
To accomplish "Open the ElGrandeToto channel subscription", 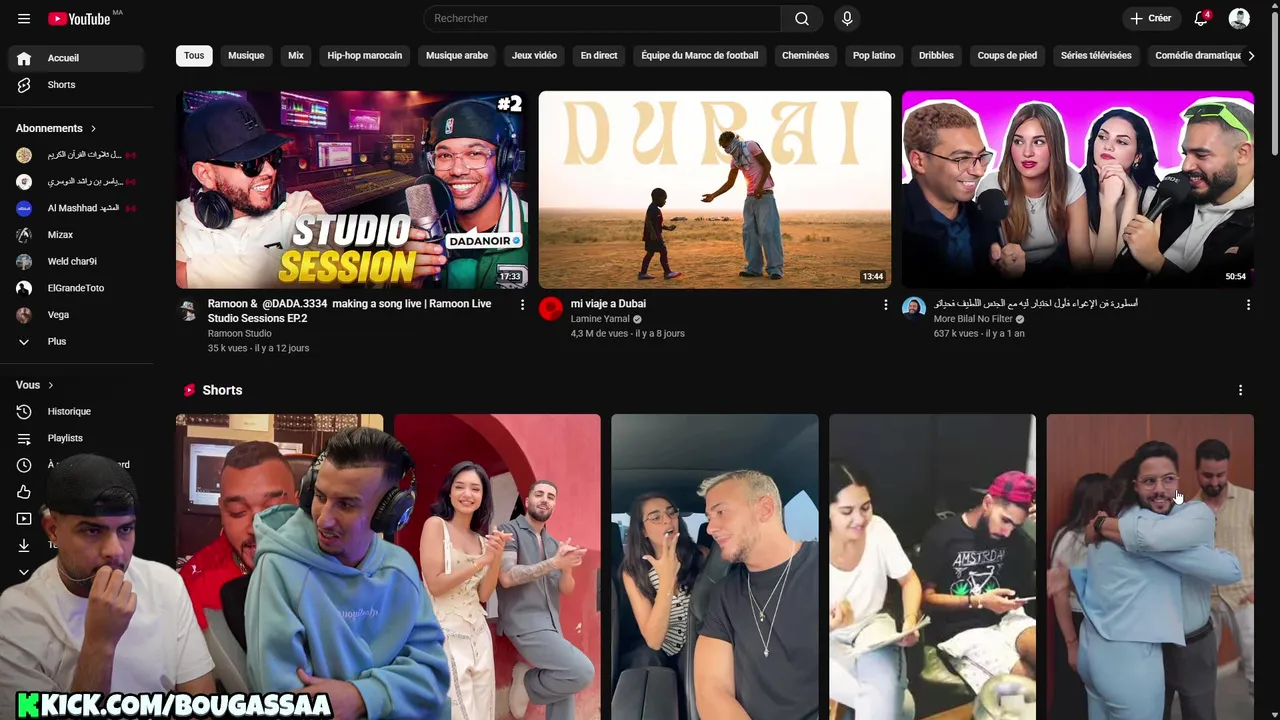I will pyautogui.click(x=76, y=288).
